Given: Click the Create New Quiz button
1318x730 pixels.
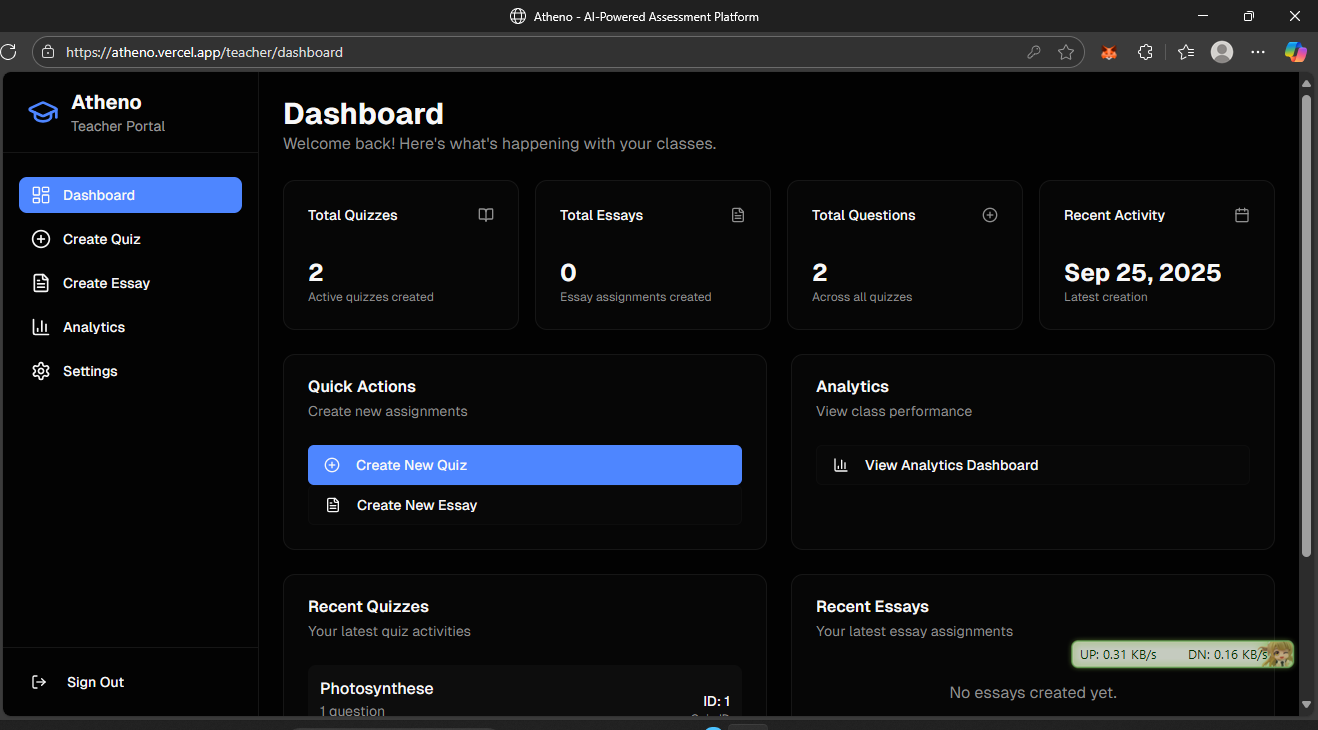Looking at the screenshot, I should pyautogui.click(x=525, y=465).
